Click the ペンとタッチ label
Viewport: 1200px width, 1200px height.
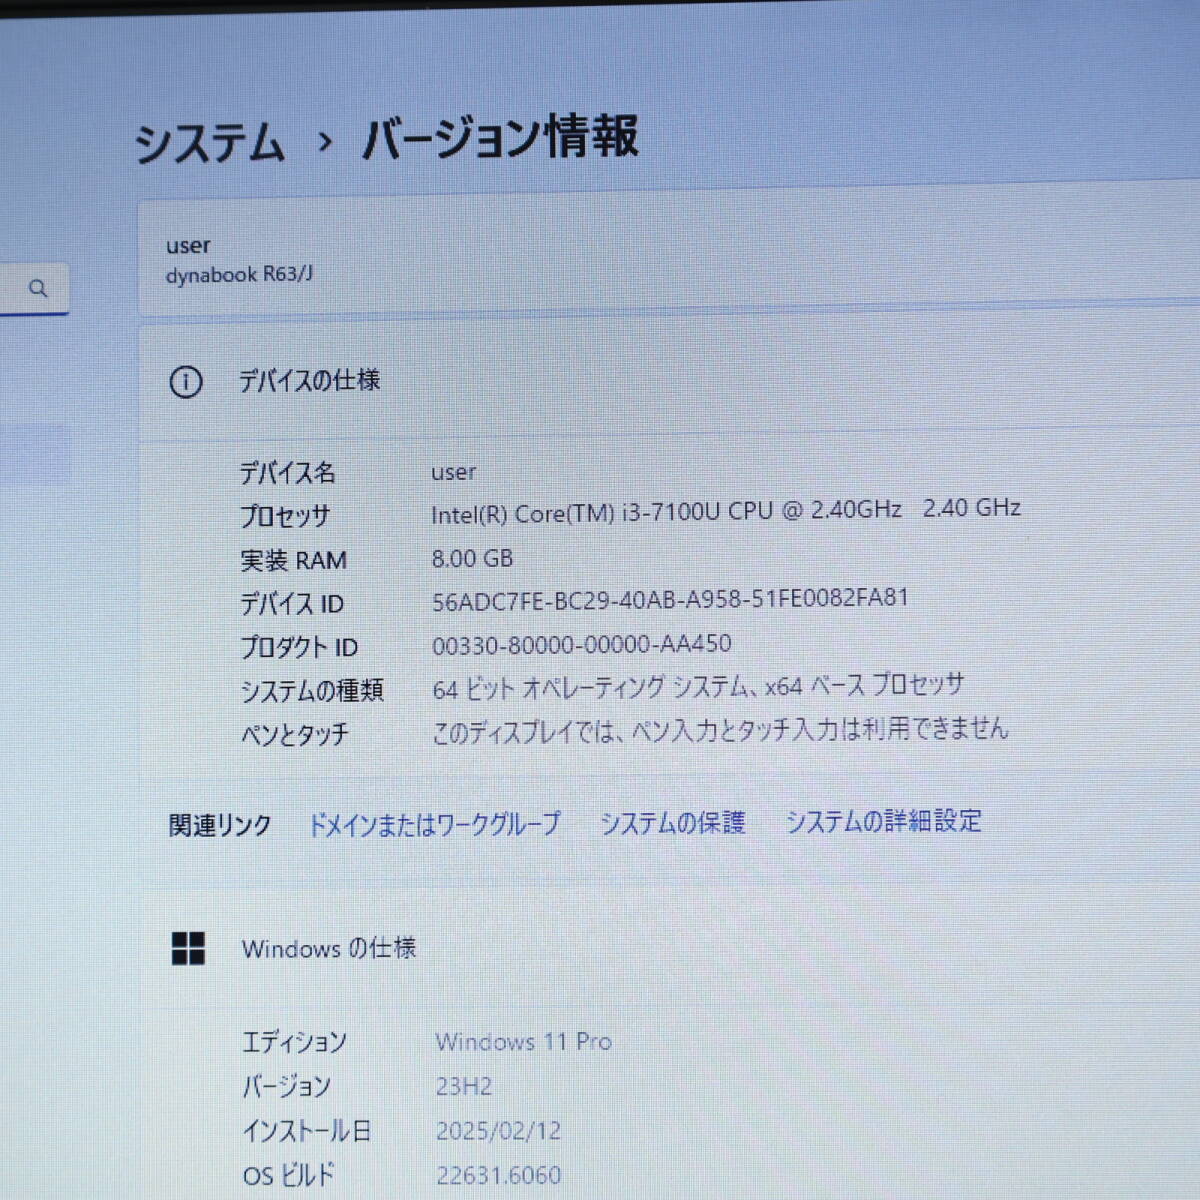point(294,734)
